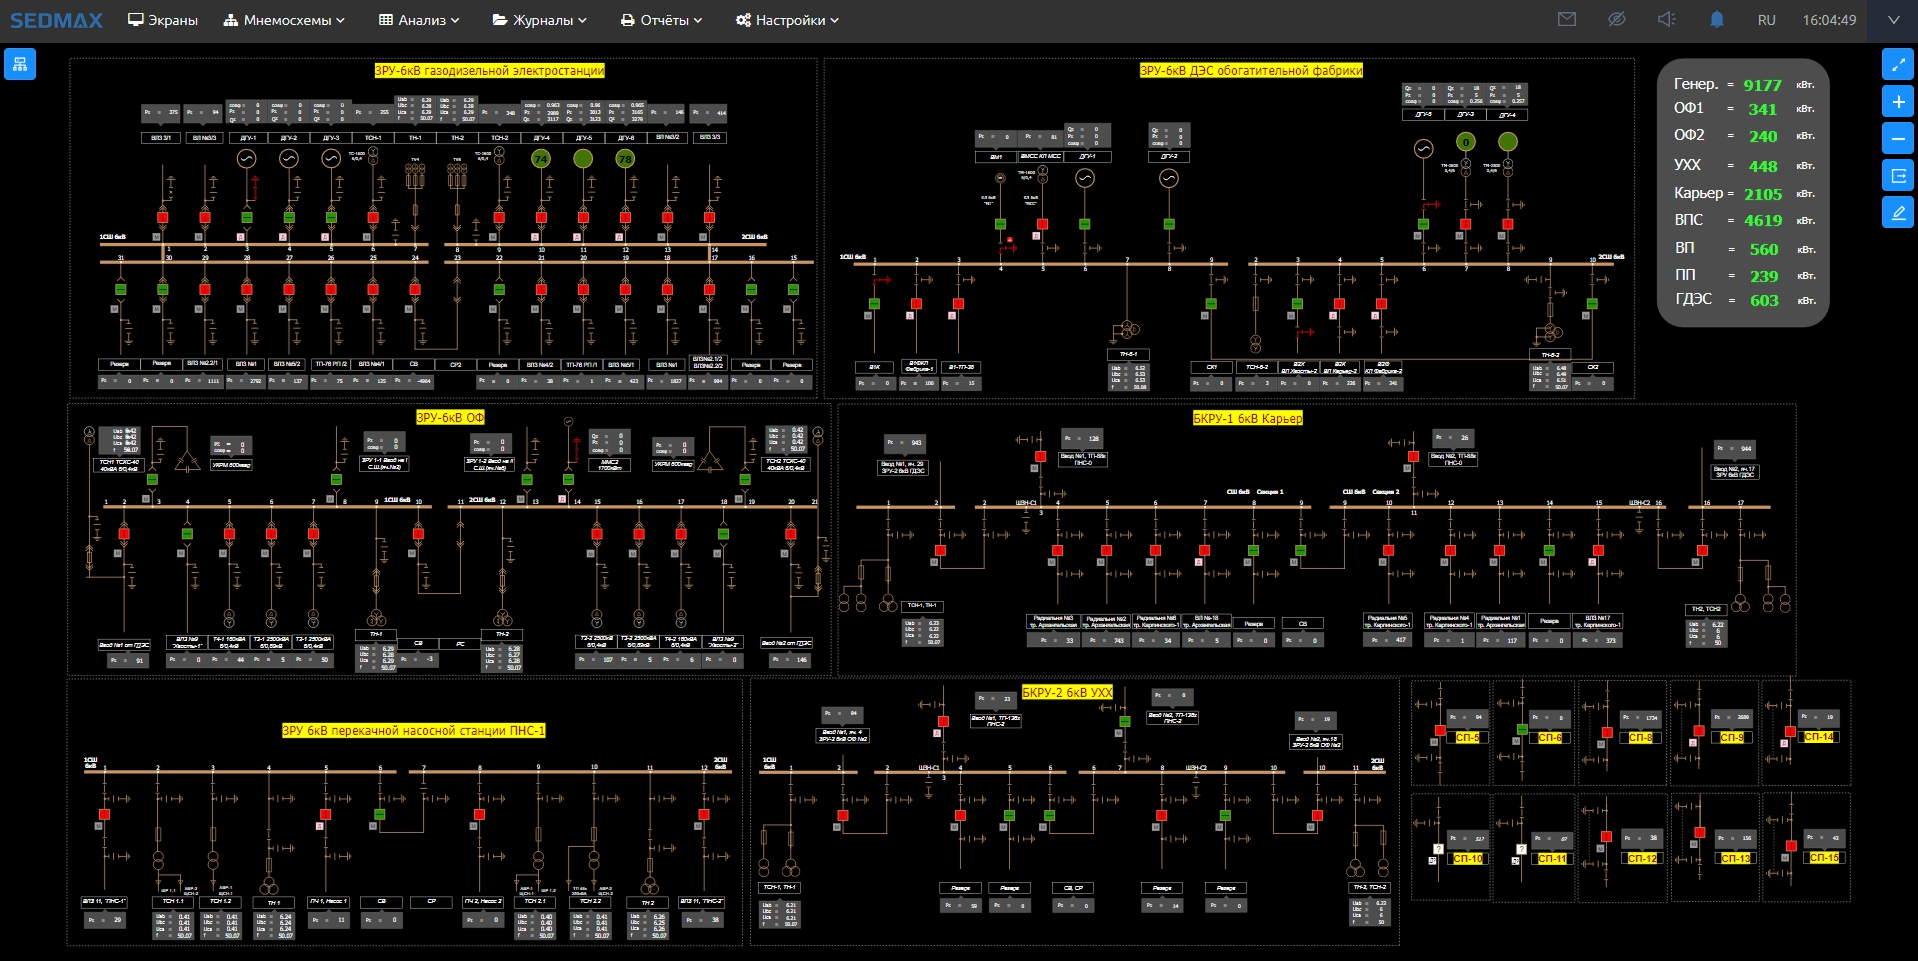The height and width of the screenshot is (961, 1918).
Task: Open the Журналы menu
Action: click(539, 20)
